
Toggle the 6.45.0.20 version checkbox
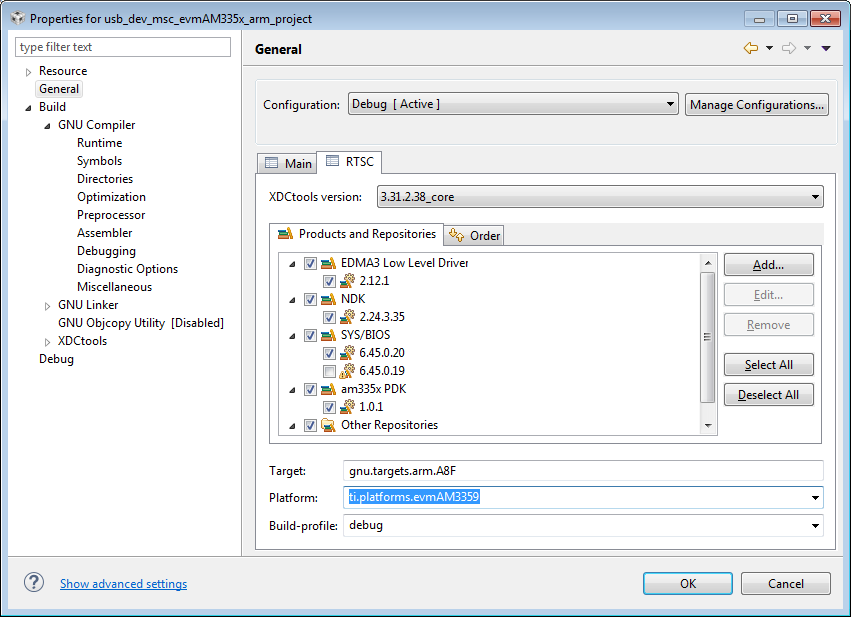point(329,353)
